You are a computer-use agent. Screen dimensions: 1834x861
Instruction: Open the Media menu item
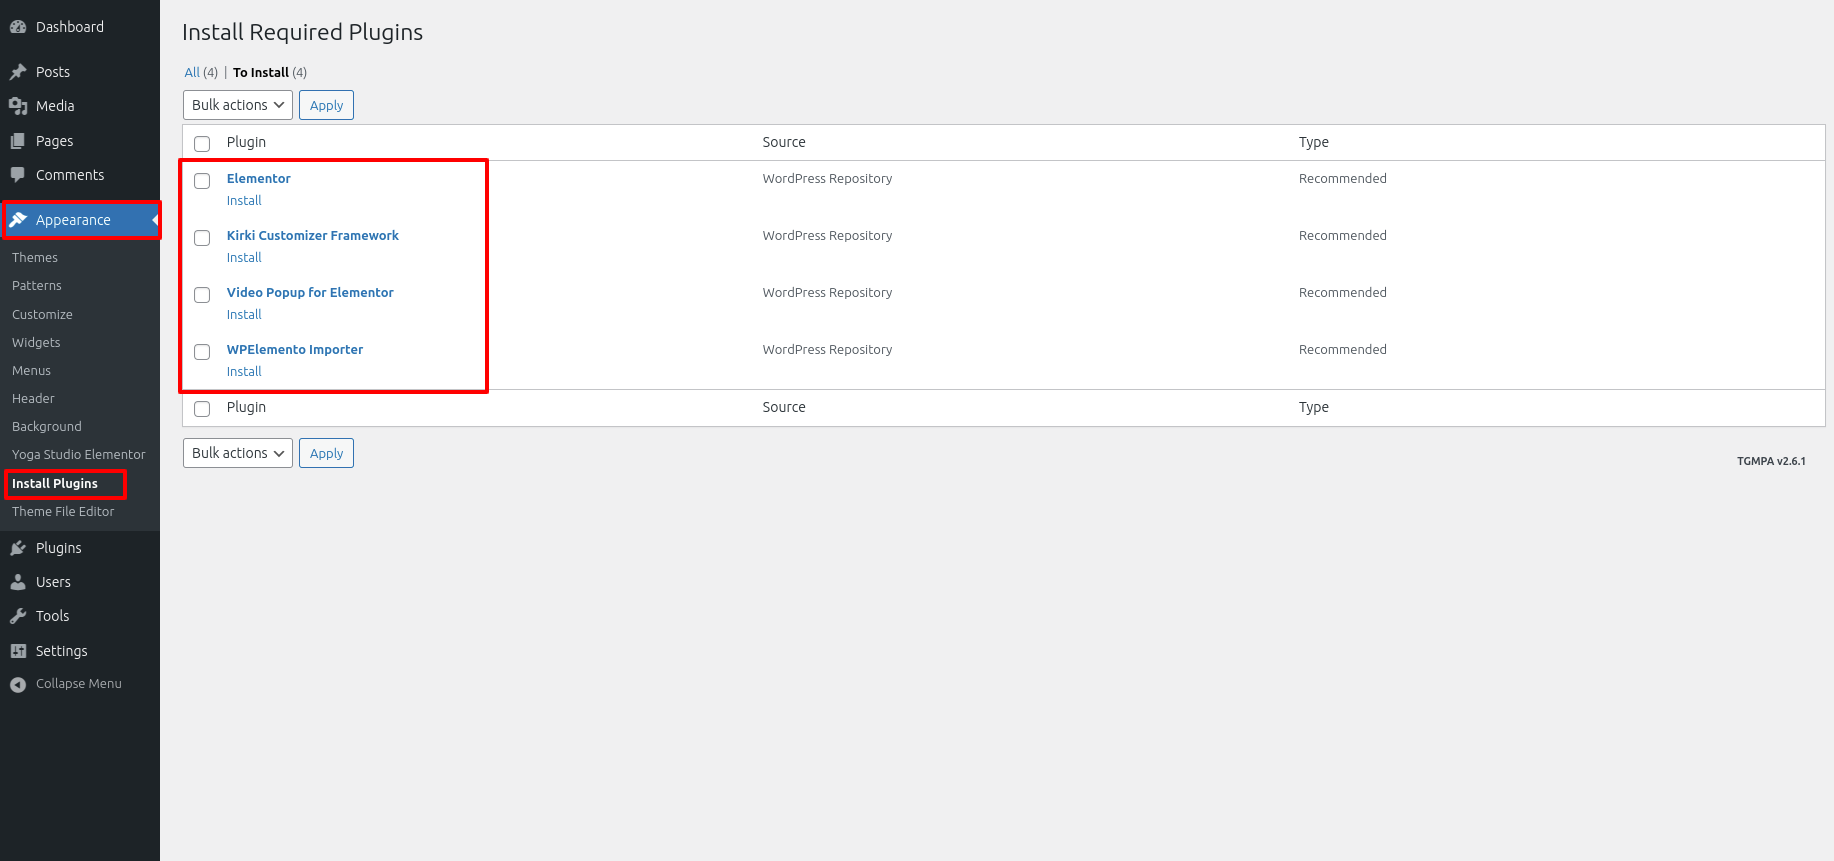[80, 106]
